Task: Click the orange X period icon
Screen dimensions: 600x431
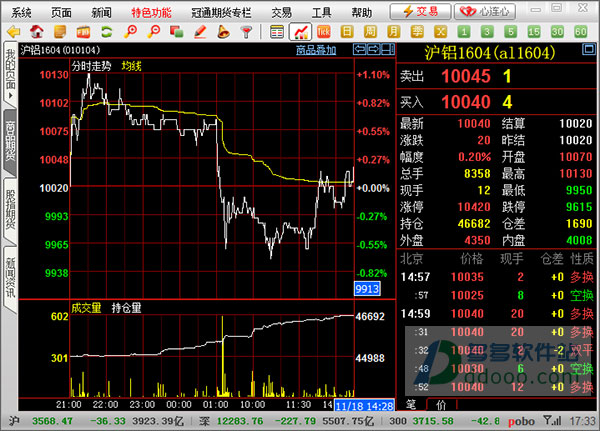Action: click(x=440, y=31)
